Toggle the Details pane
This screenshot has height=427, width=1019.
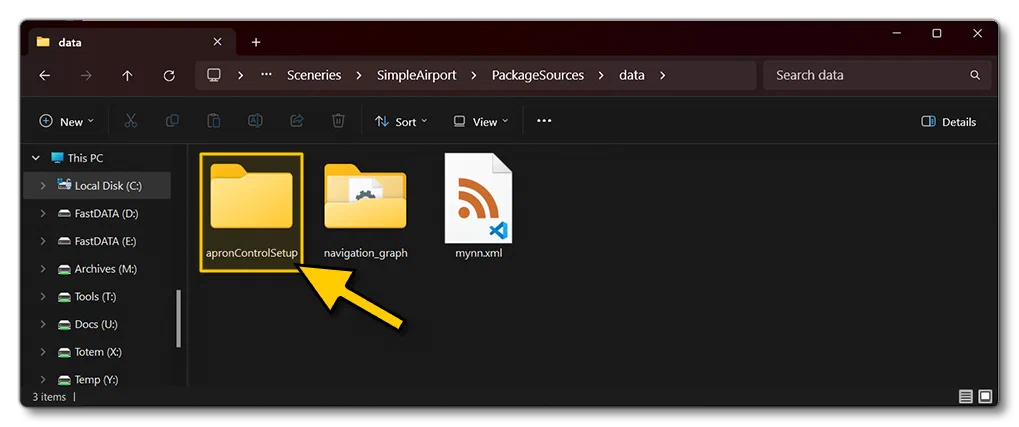click(x=949, y=122)
